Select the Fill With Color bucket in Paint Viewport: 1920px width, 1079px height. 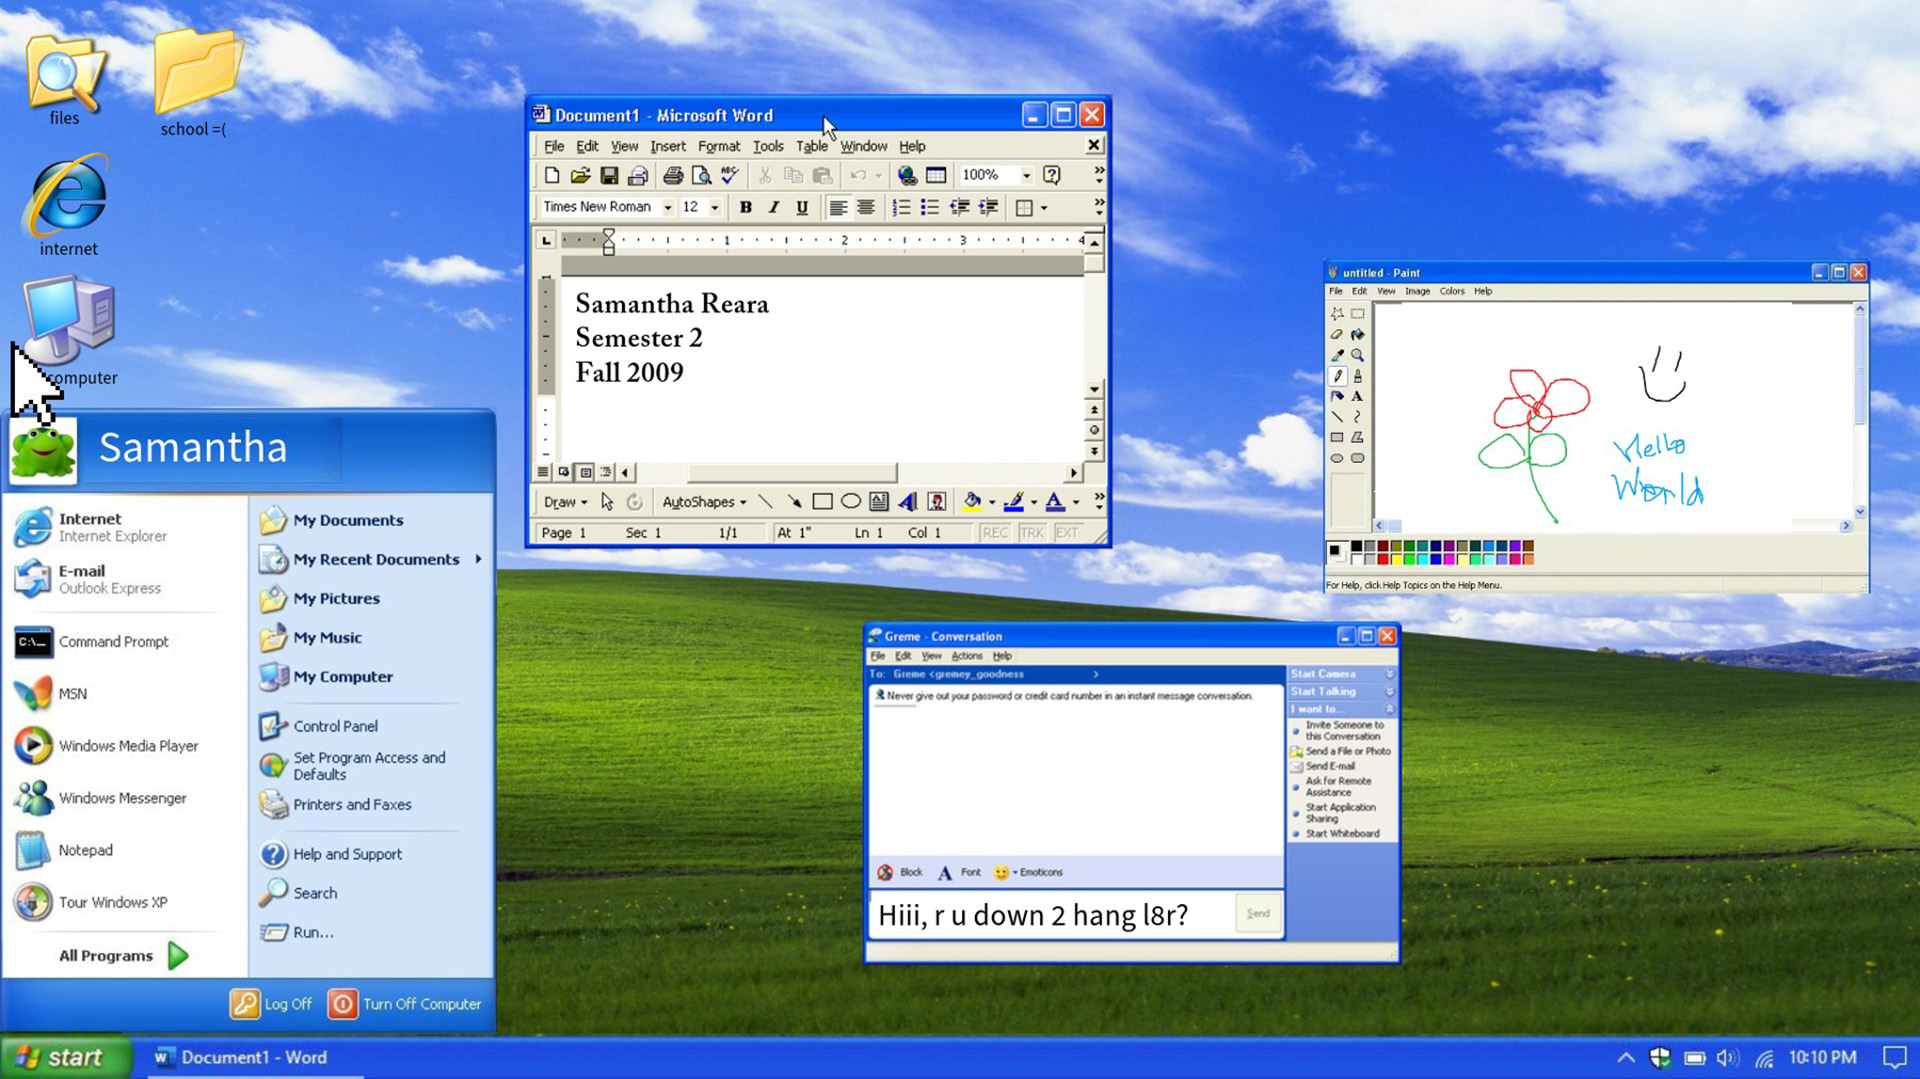[x=1357, y=335]
